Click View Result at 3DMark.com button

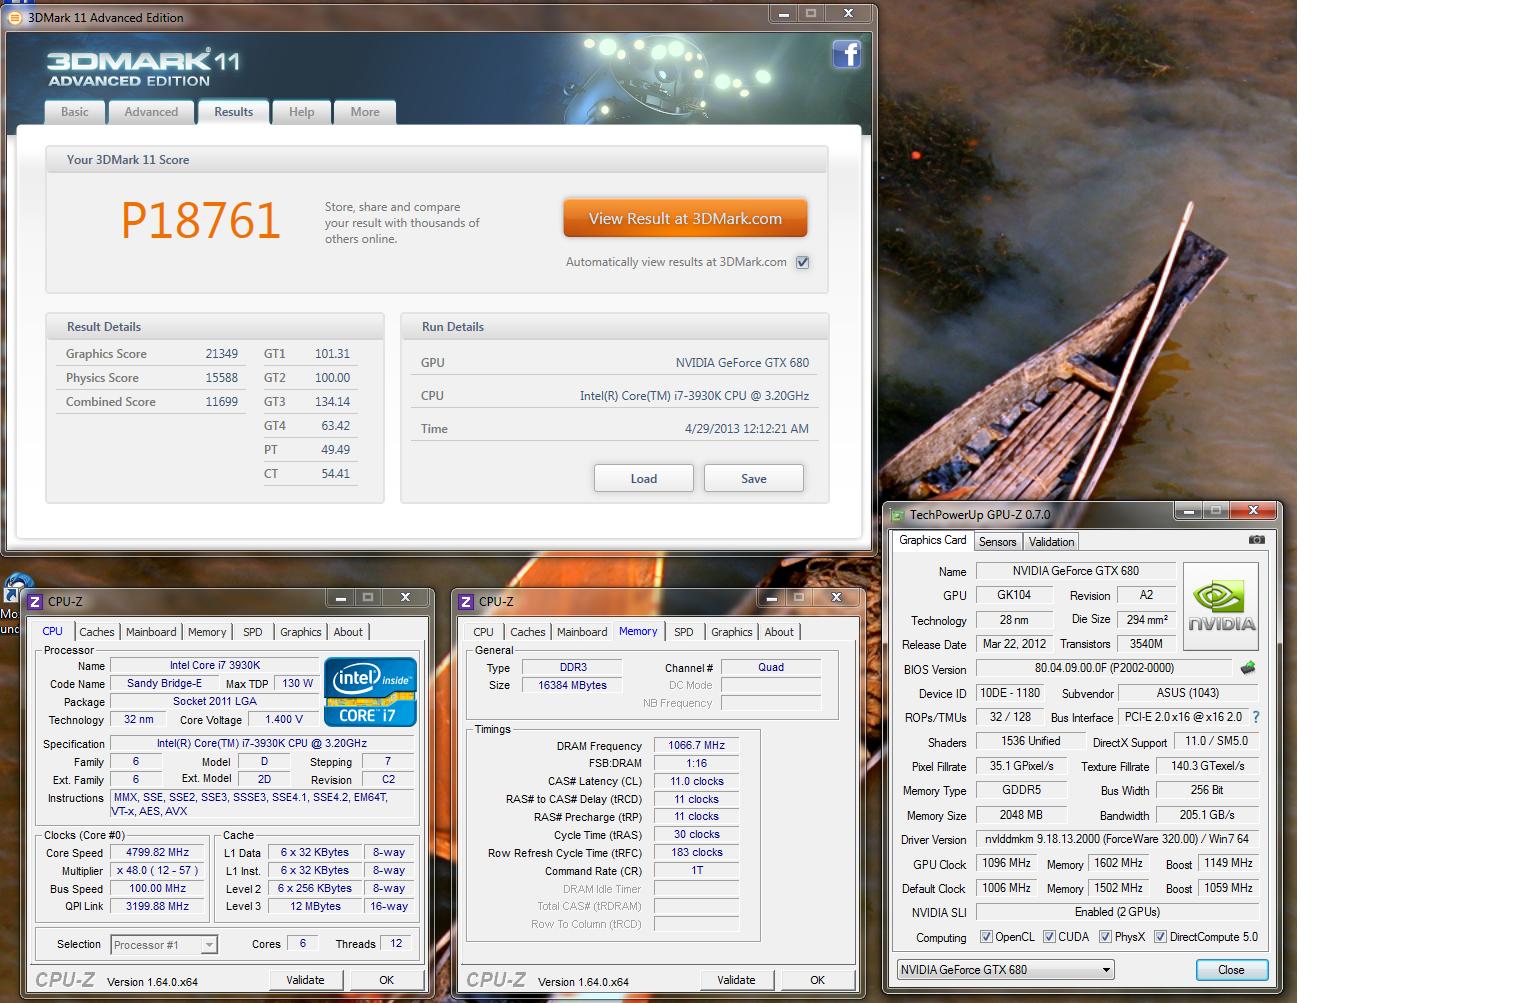click(685, 218)
